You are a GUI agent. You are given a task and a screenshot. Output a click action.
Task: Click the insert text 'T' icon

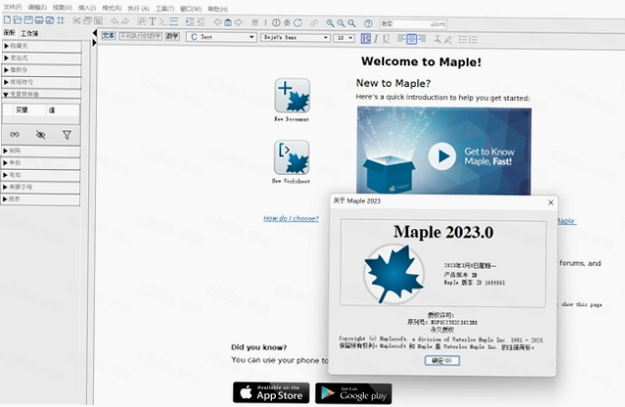point(152,22)
